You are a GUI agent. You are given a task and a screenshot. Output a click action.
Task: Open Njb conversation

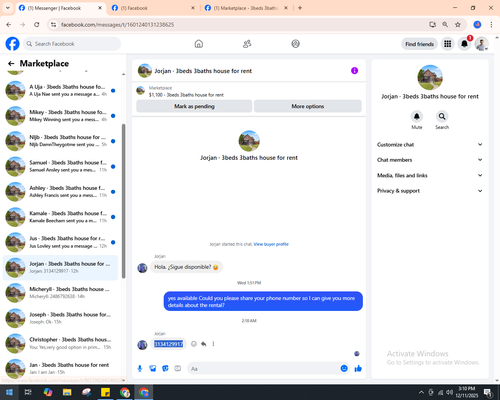click(x=60, y=141)
